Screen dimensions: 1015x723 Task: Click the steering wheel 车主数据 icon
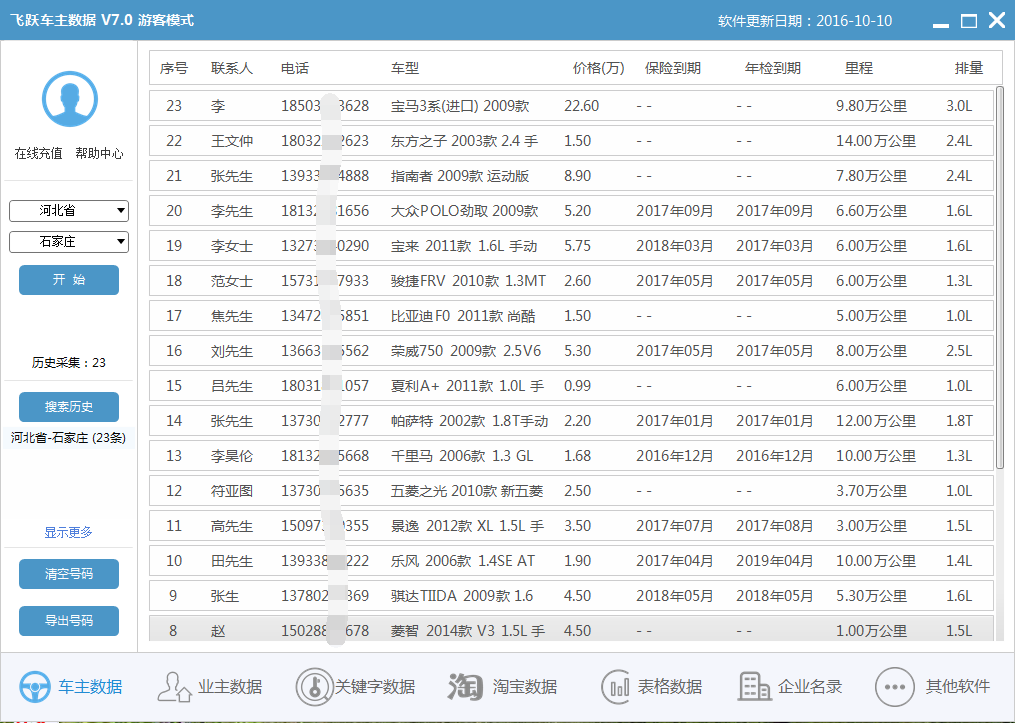[x=36, y=687]
